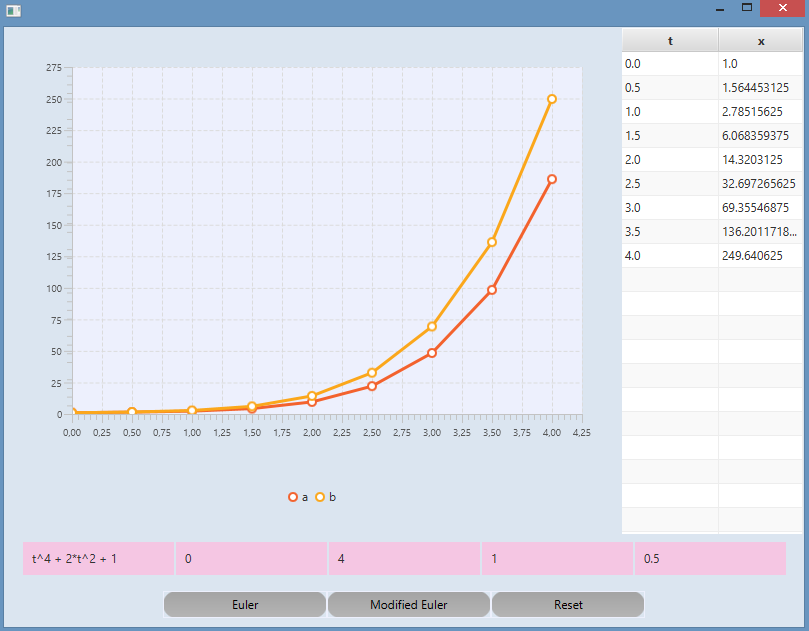809x631 pixels.
Task: Select table cell 14.3203125
Action: click(x=761, y=159)
